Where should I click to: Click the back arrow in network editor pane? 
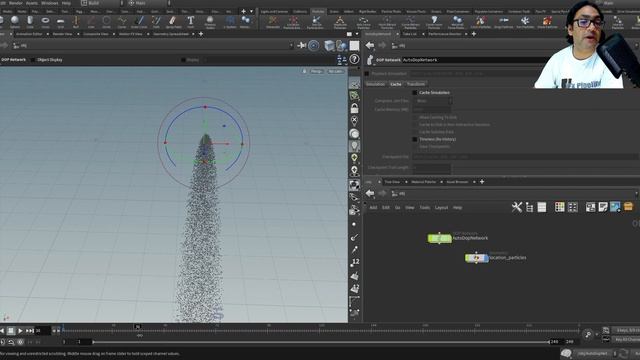click(370, 193)
